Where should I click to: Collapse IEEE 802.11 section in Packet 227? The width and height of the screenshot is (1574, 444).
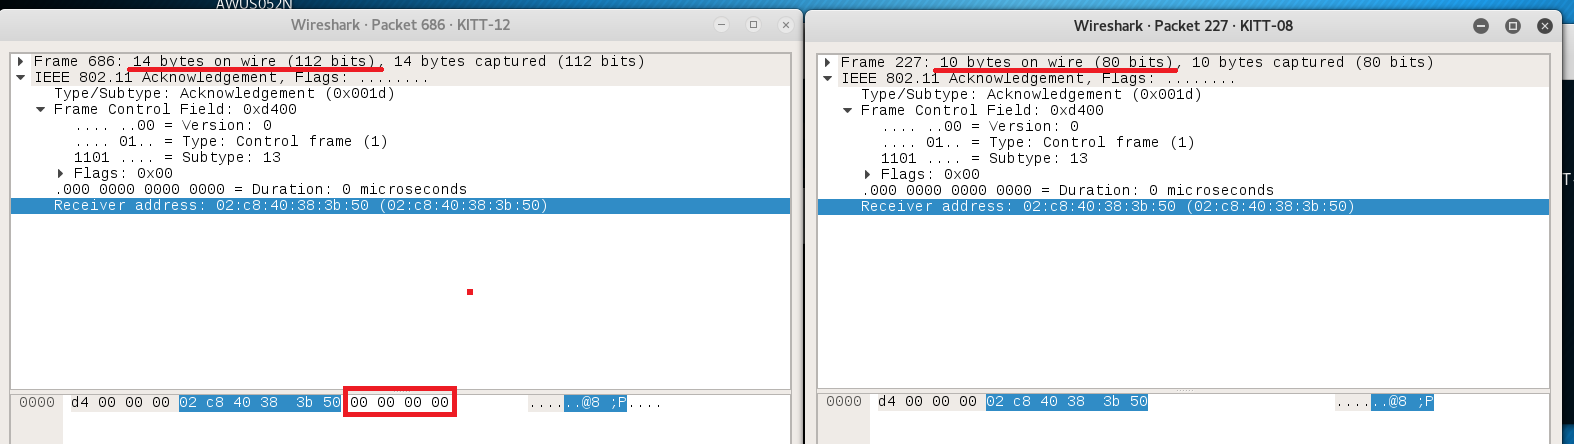pyautogui.click(x=828, y=79)
